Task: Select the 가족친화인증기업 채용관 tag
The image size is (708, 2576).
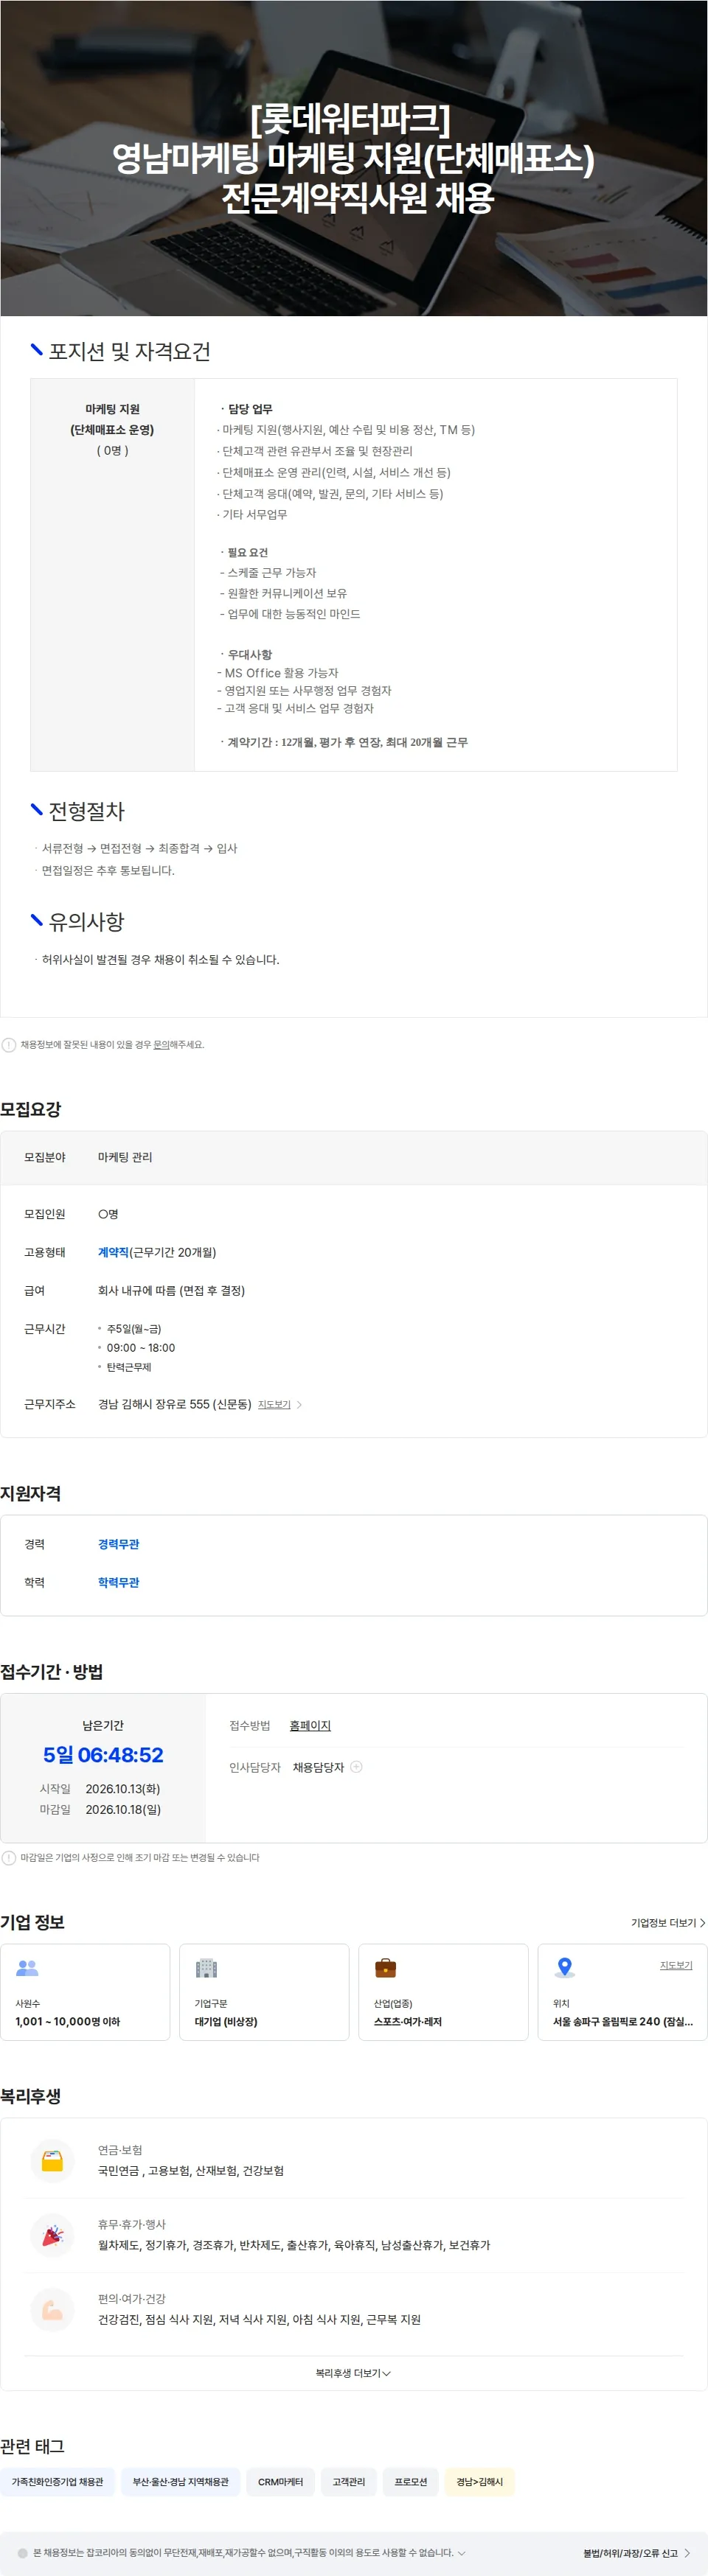Action: [57, 2482]
